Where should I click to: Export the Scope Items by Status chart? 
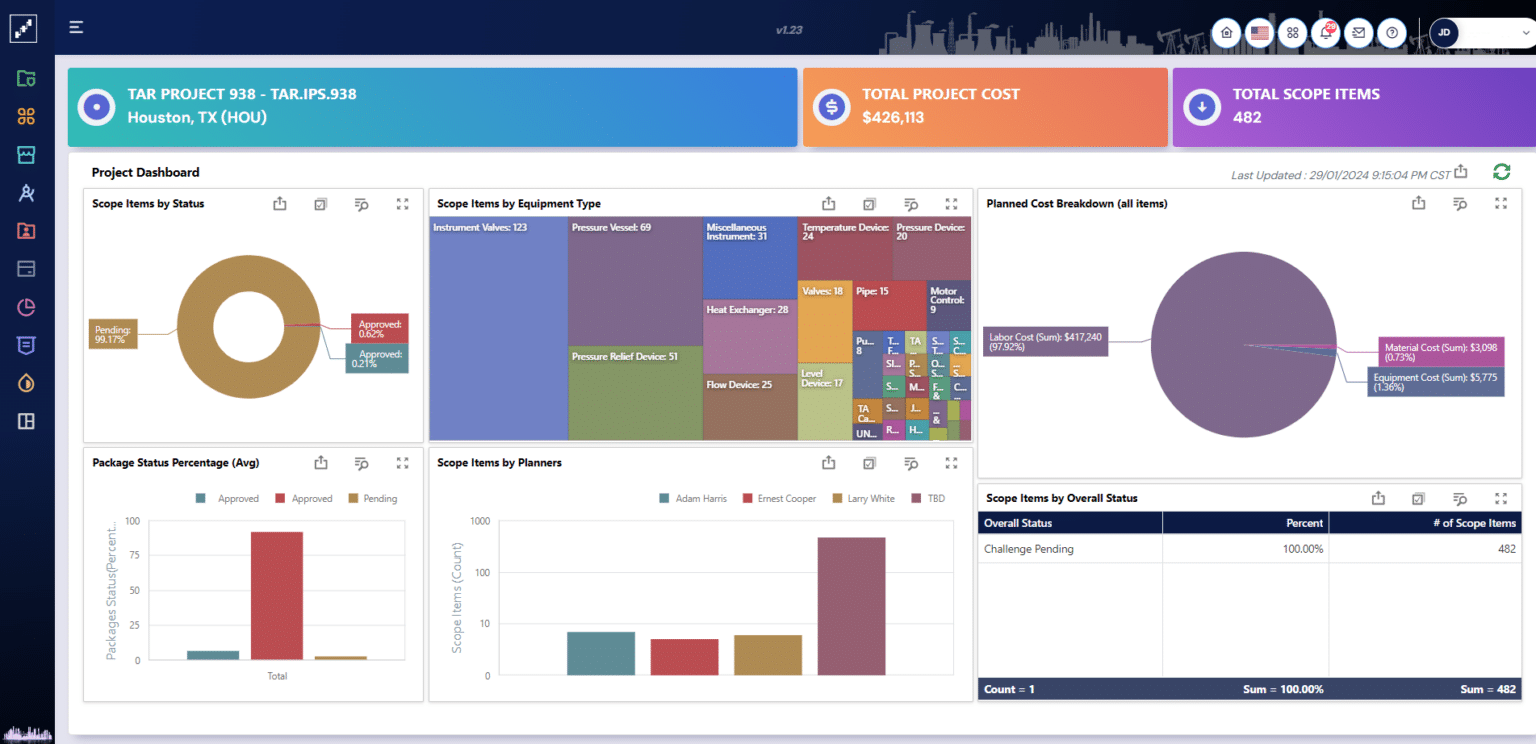click(x=280, y=204)
